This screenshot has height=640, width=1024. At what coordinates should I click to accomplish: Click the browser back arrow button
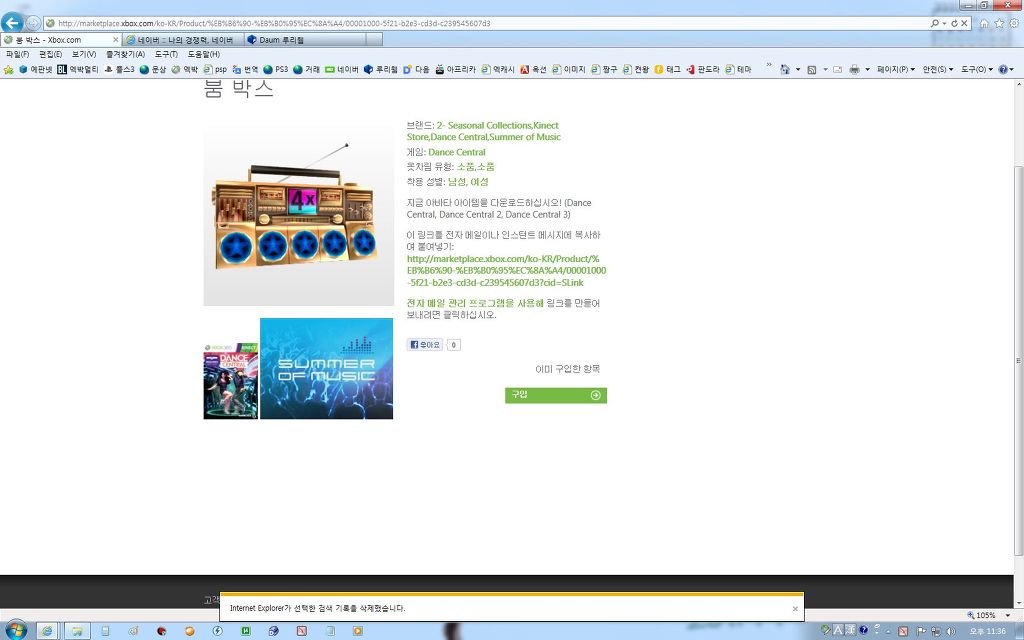pos(13,22)
